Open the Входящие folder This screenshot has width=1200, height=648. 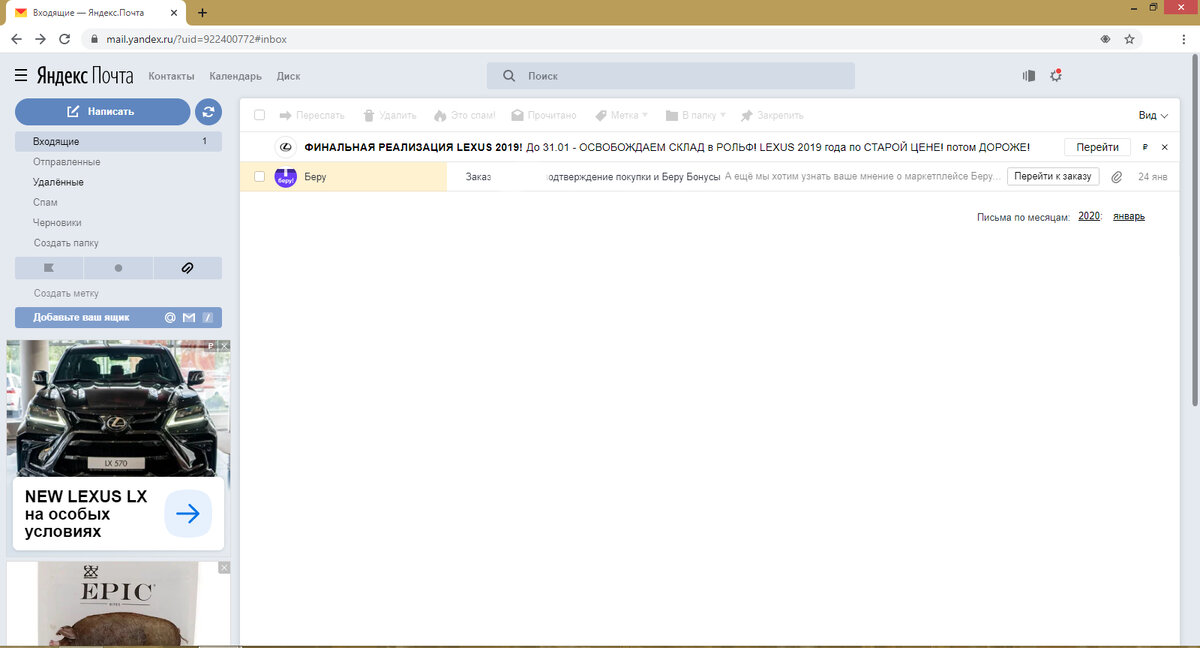coord(118,141)
